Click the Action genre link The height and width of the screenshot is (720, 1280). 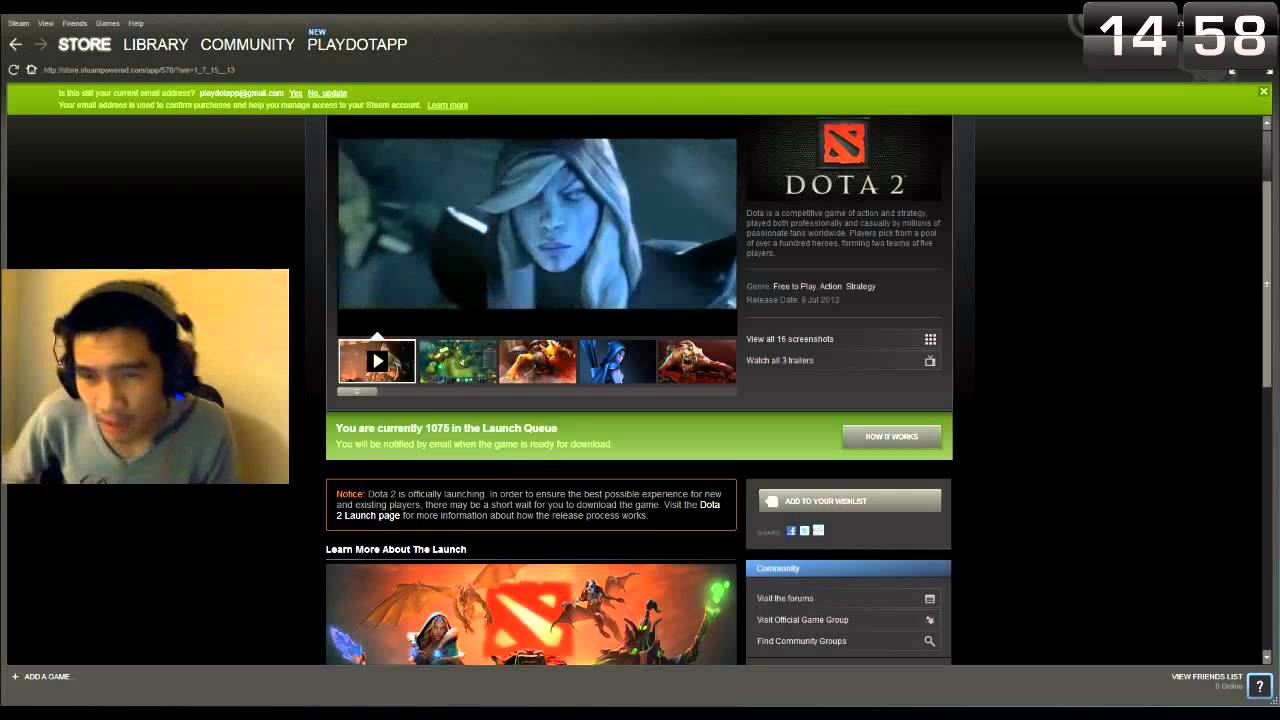(x=831, y=287)
